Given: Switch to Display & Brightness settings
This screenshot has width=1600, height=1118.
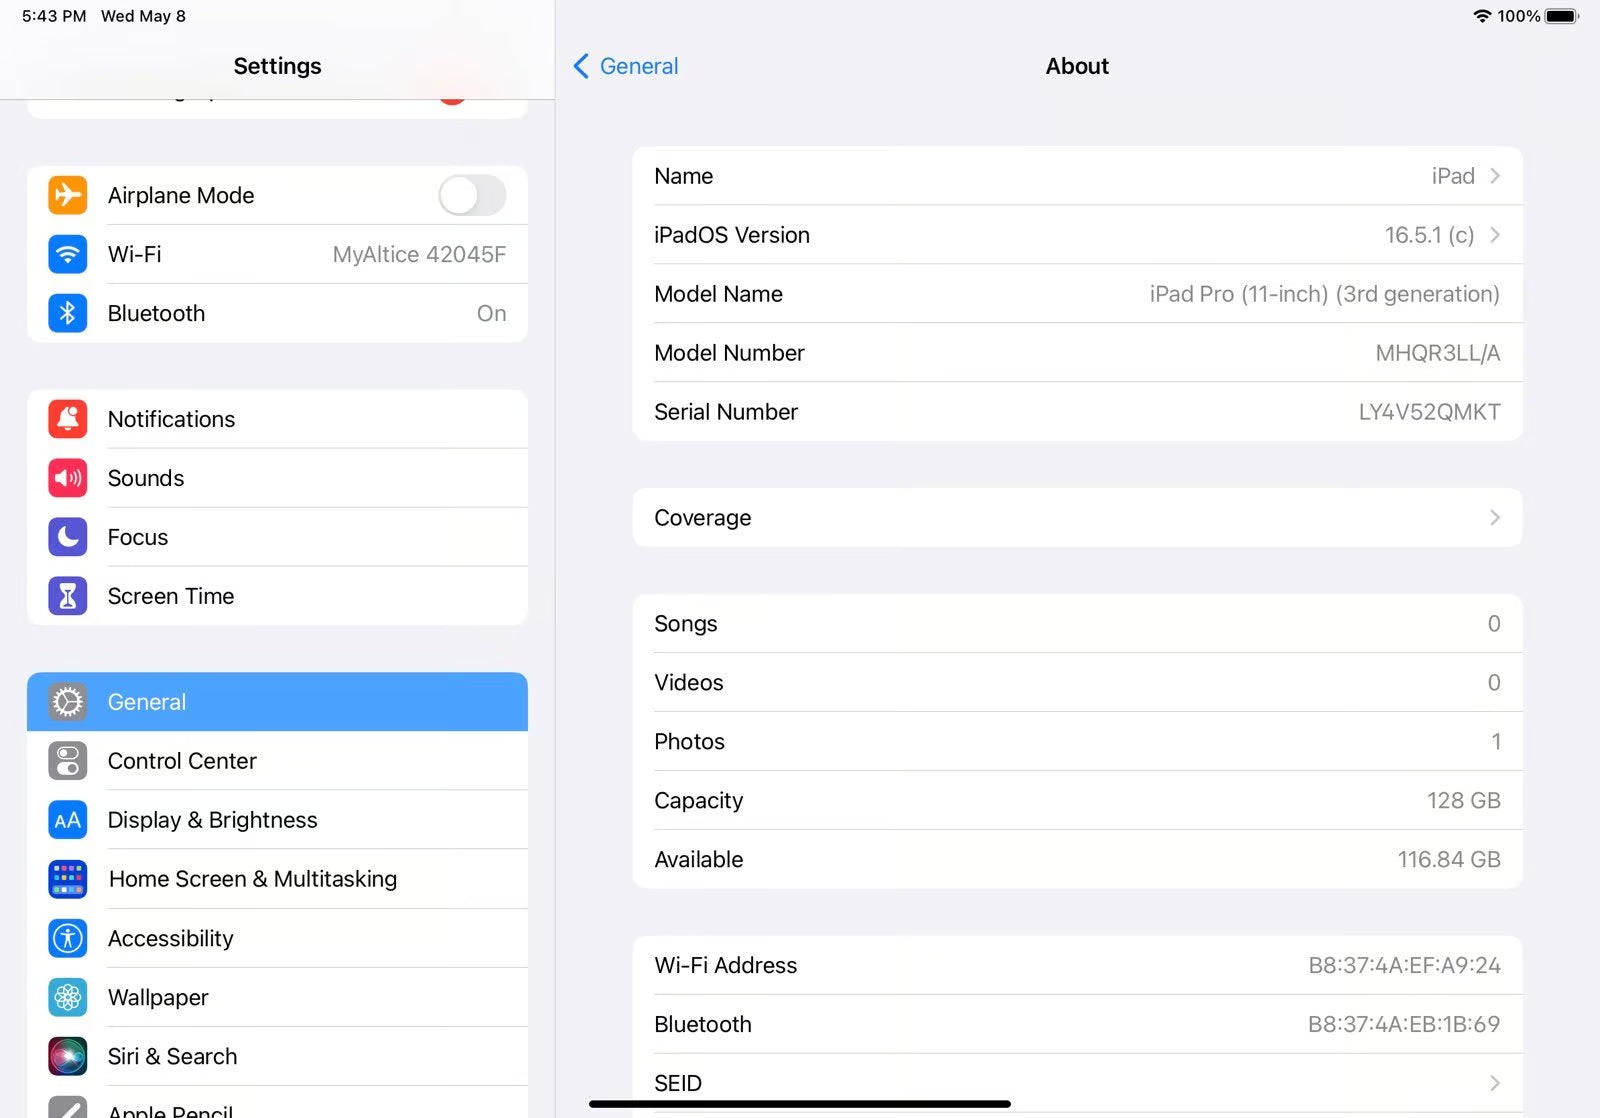Looking at the screenshot, I should pos(212,820).
